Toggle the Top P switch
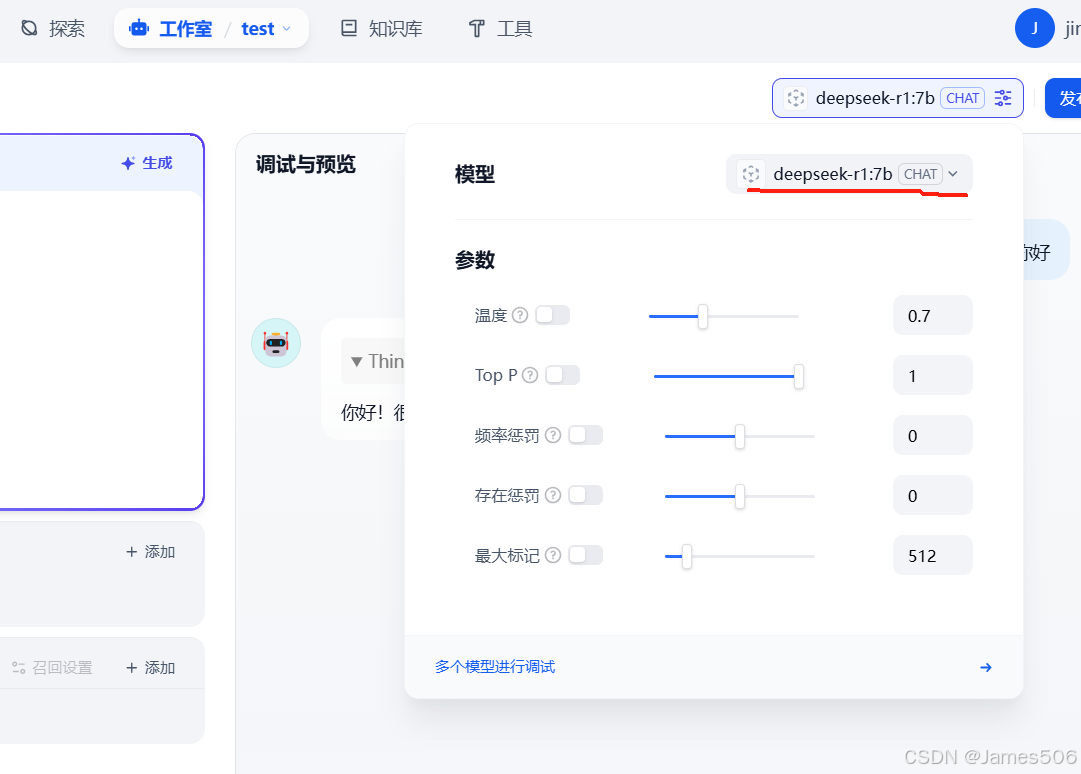This screenshot has height=774, width=1081. coord(562,375)
